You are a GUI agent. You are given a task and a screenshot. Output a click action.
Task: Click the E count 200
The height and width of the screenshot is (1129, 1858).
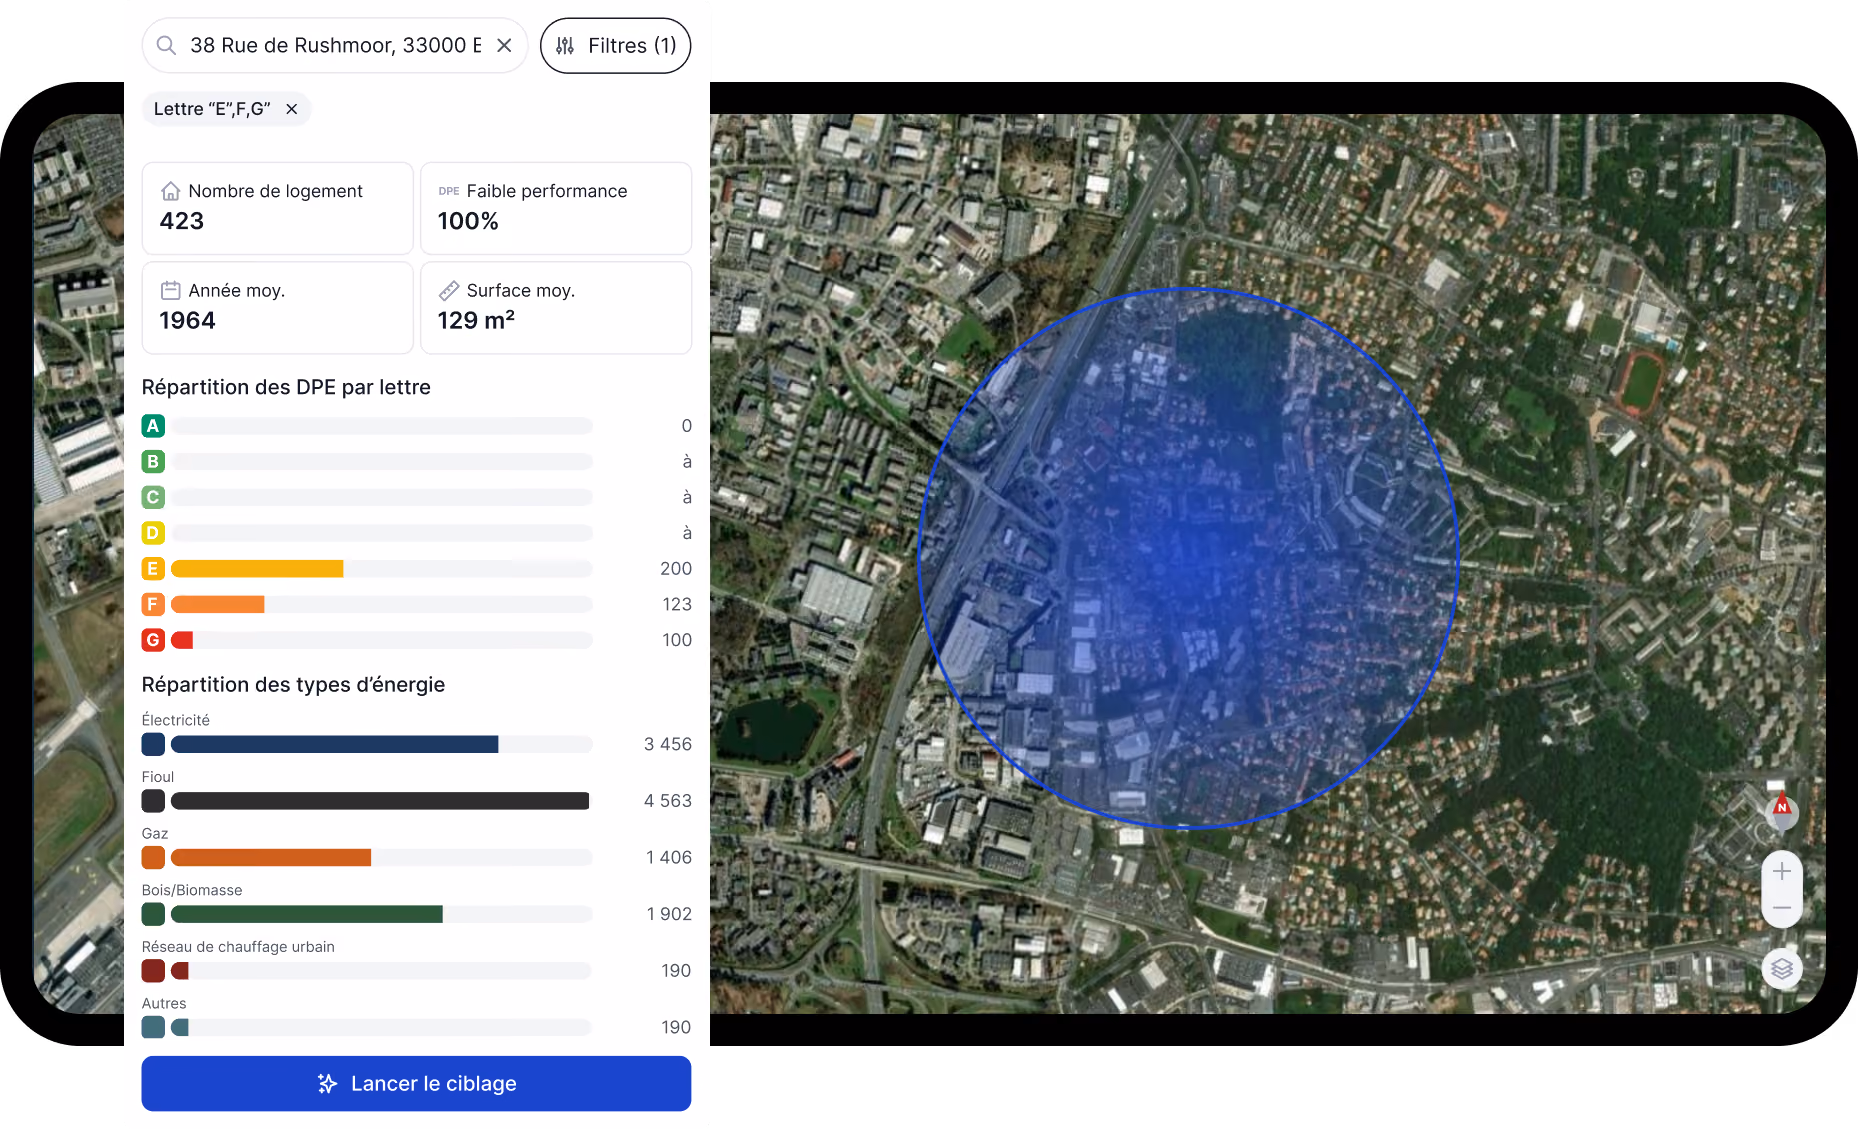point(676,569)
